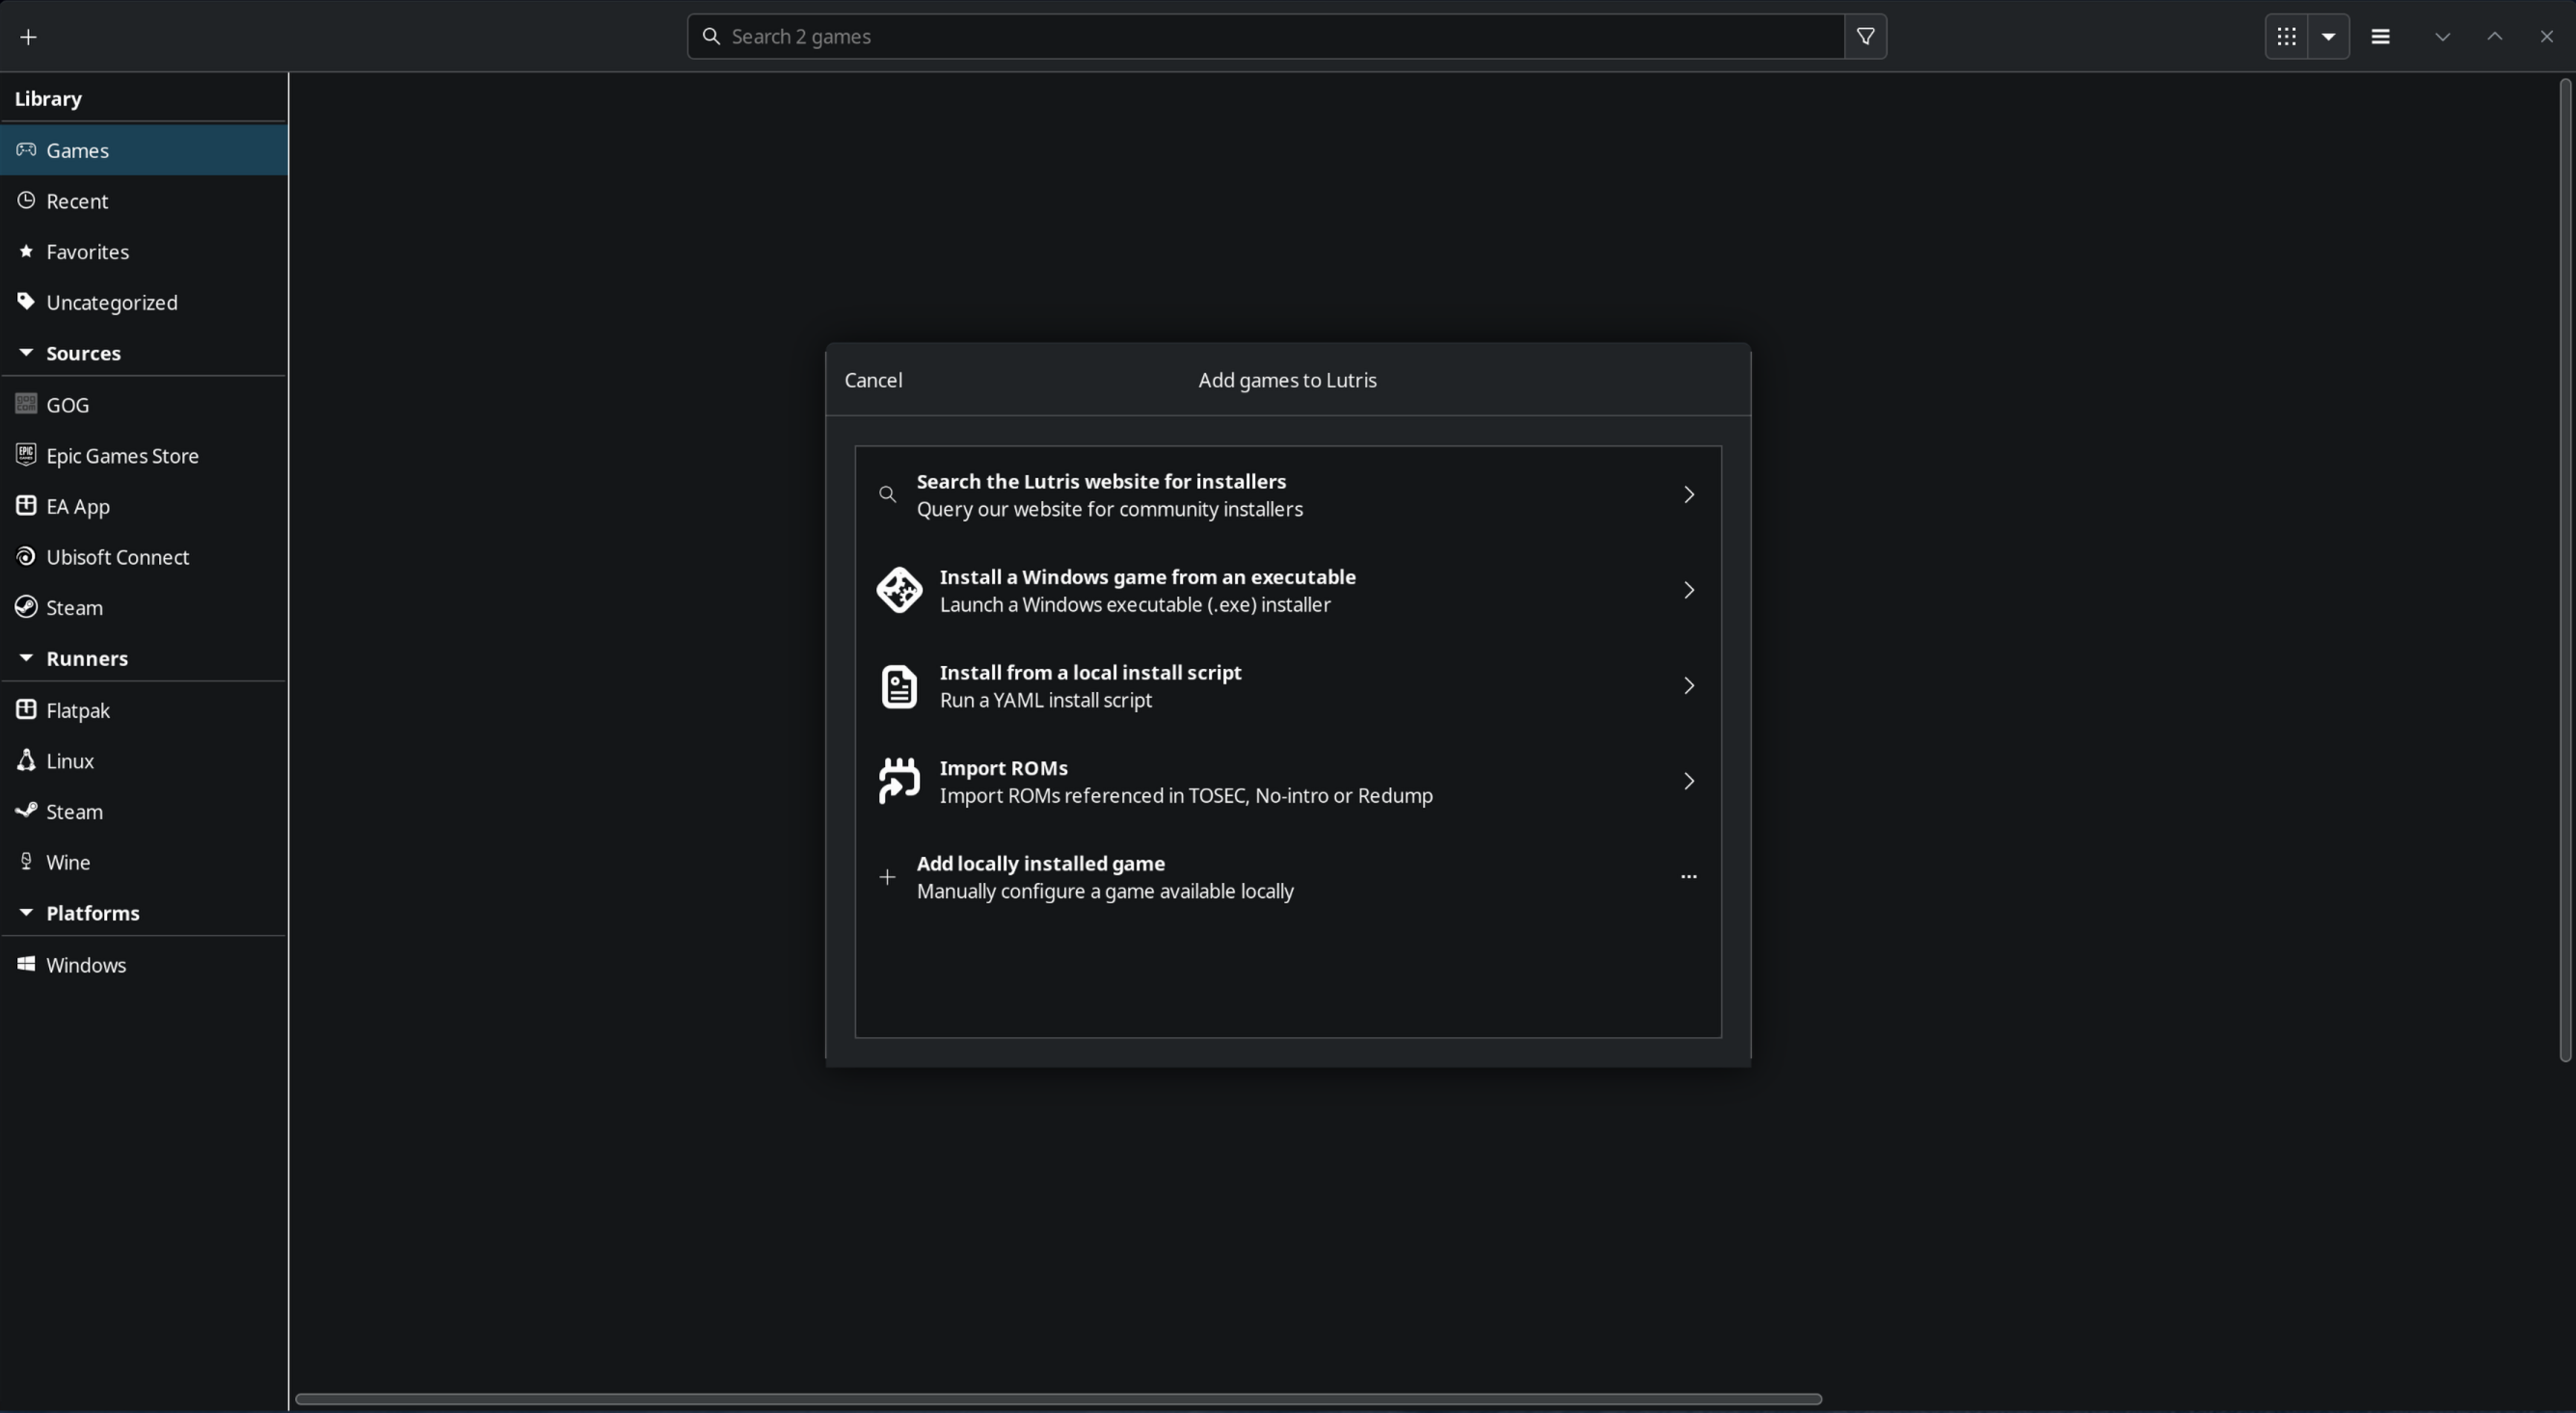The image size is (2576, 1413).
Task: Collapse the Platforms section
Action: (x=26, y=913)
